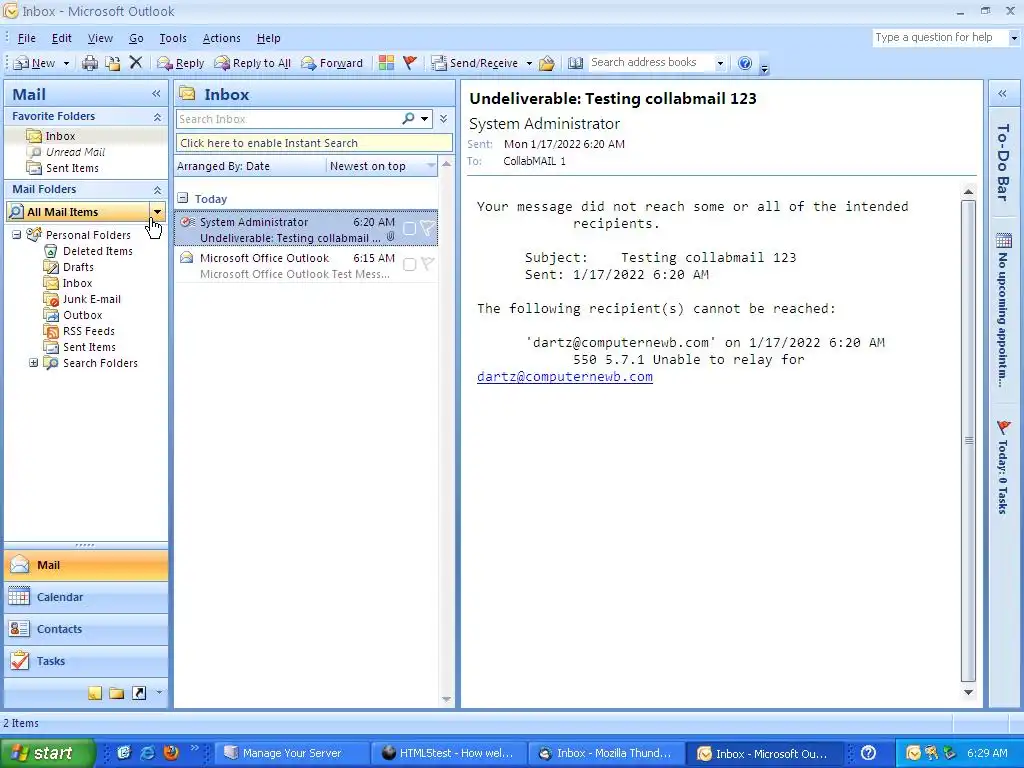The width and height of the screenshot is (1024, 768).
Task: Click the Categorize color grid icon
Action: (387, 63)
